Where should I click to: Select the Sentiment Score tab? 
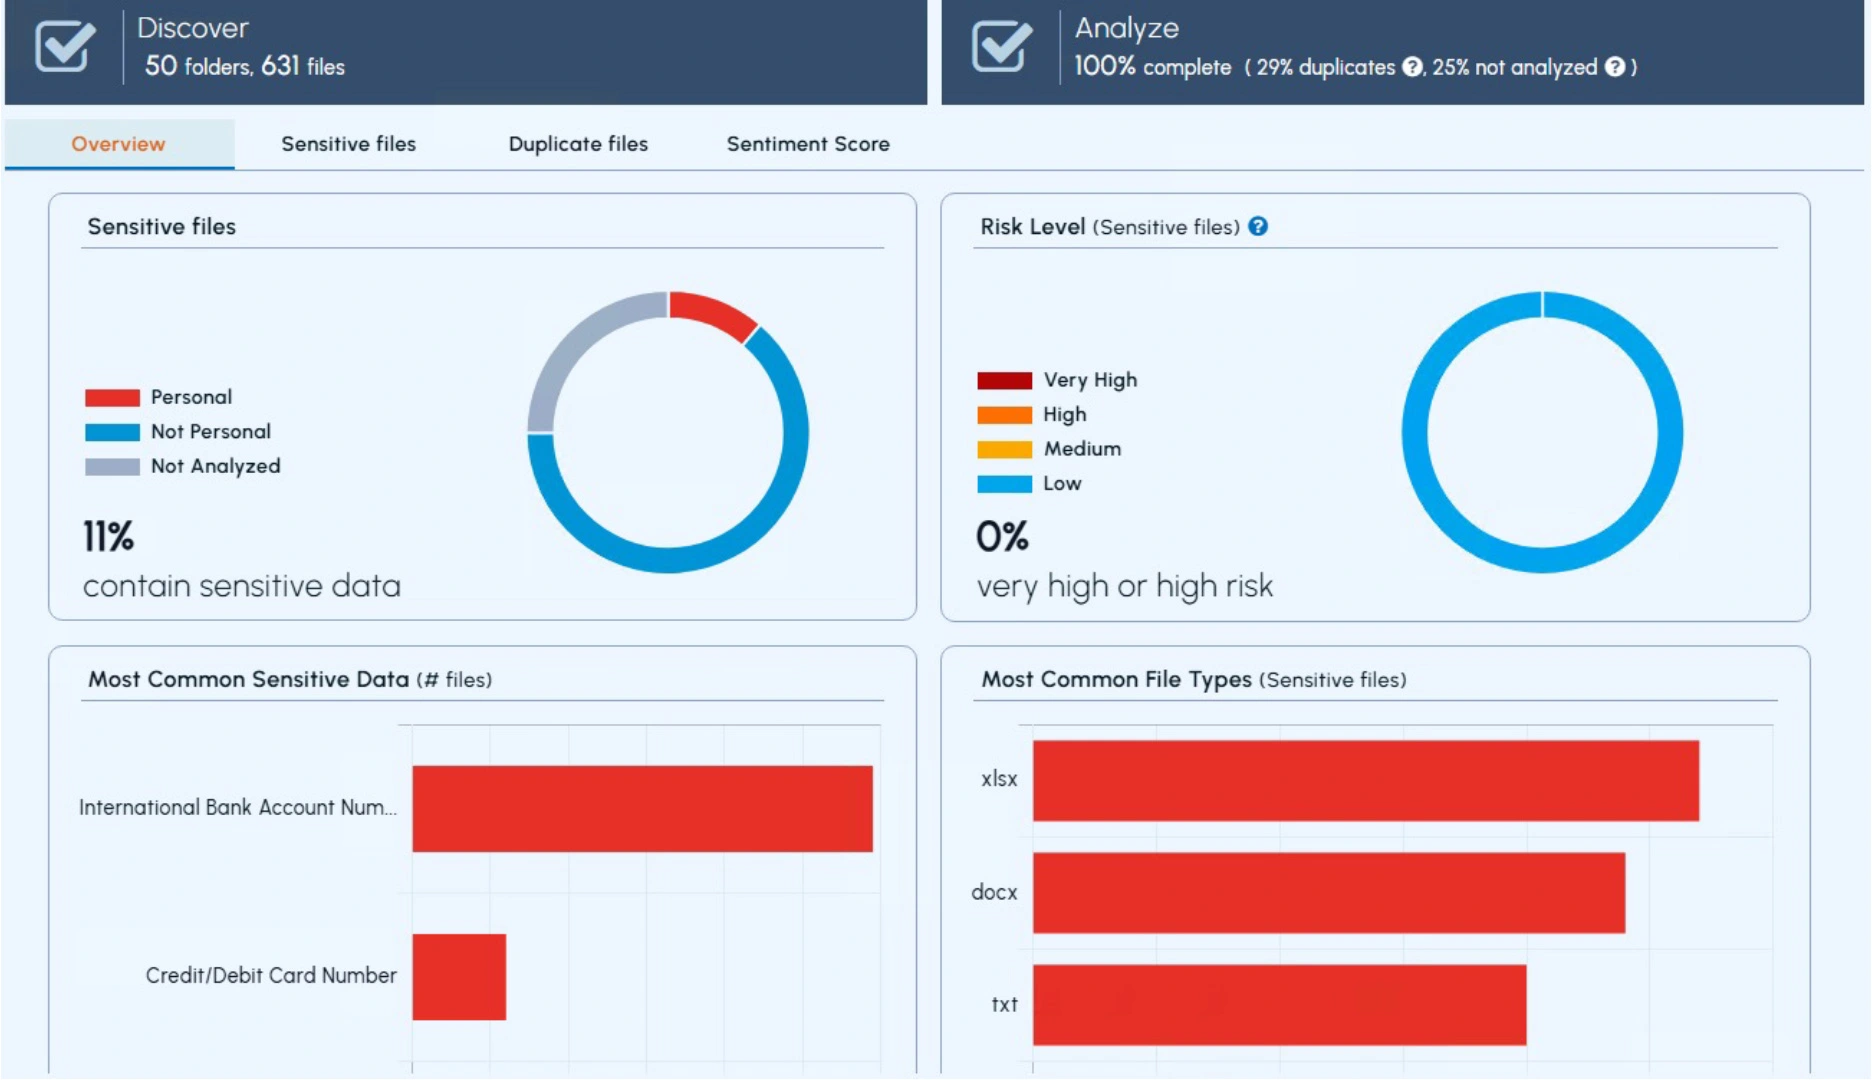807,144
